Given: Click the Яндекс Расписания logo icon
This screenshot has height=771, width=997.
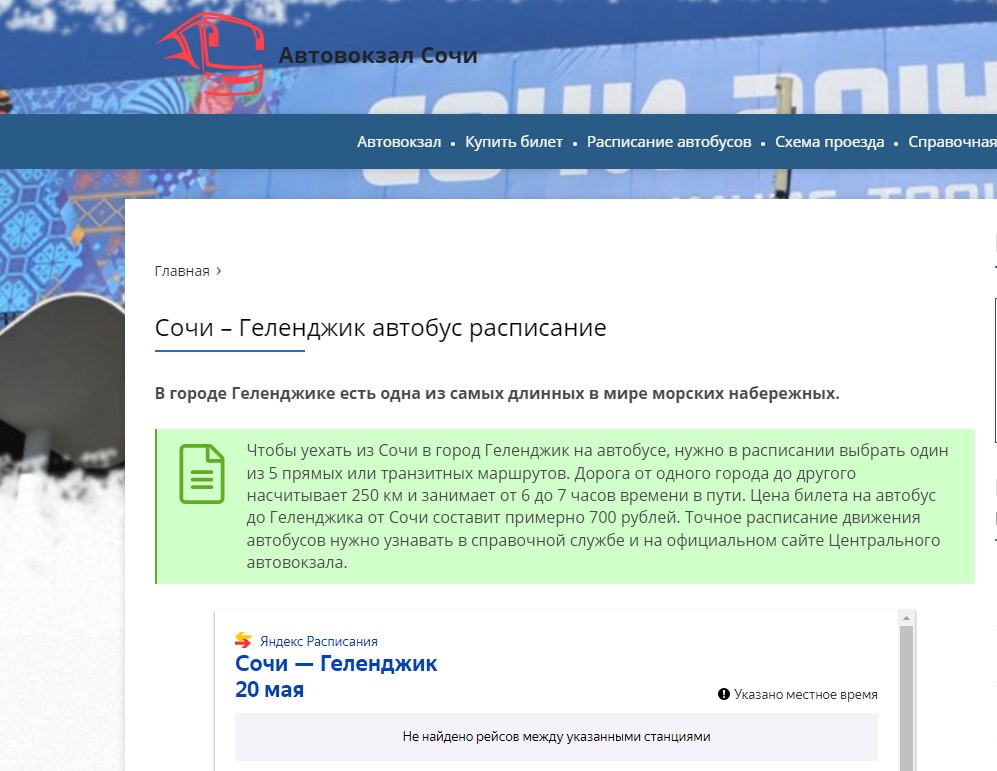Looking at the screenshot, I should pos(243,639).
